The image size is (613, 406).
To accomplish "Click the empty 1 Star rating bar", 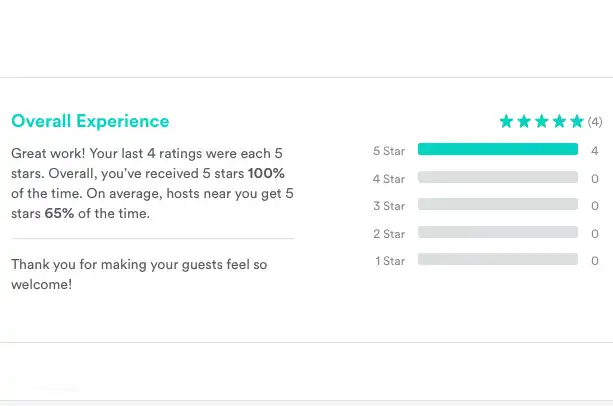I will (497, 260).
